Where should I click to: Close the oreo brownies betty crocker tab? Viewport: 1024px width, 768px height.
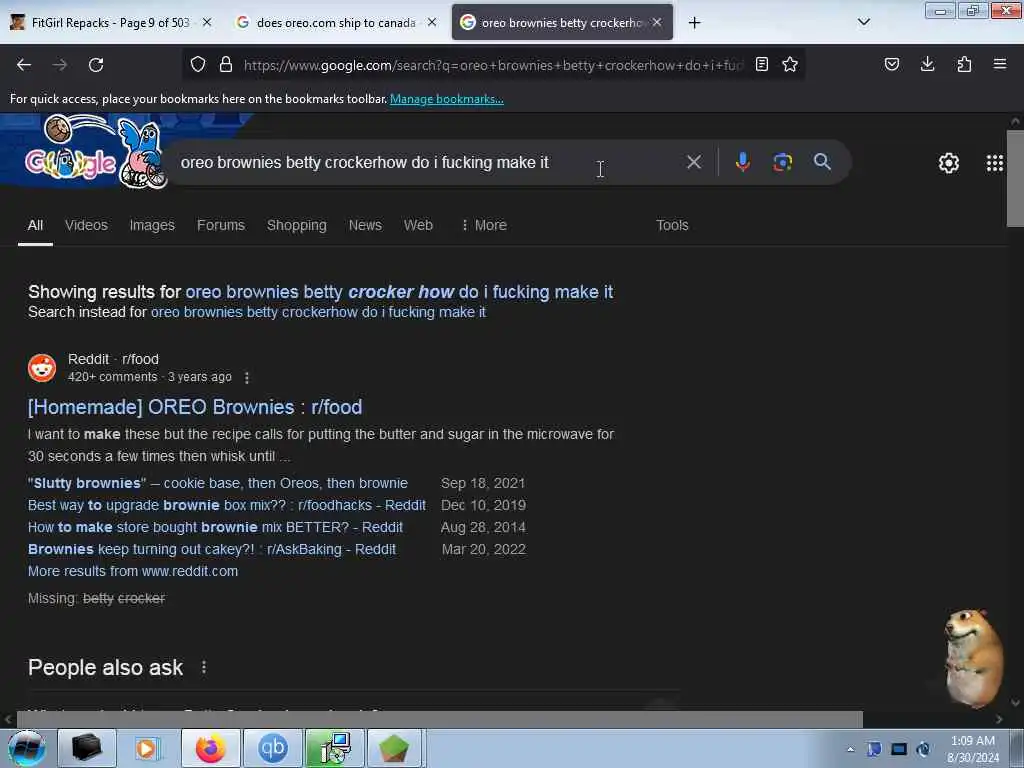point(657,22)
